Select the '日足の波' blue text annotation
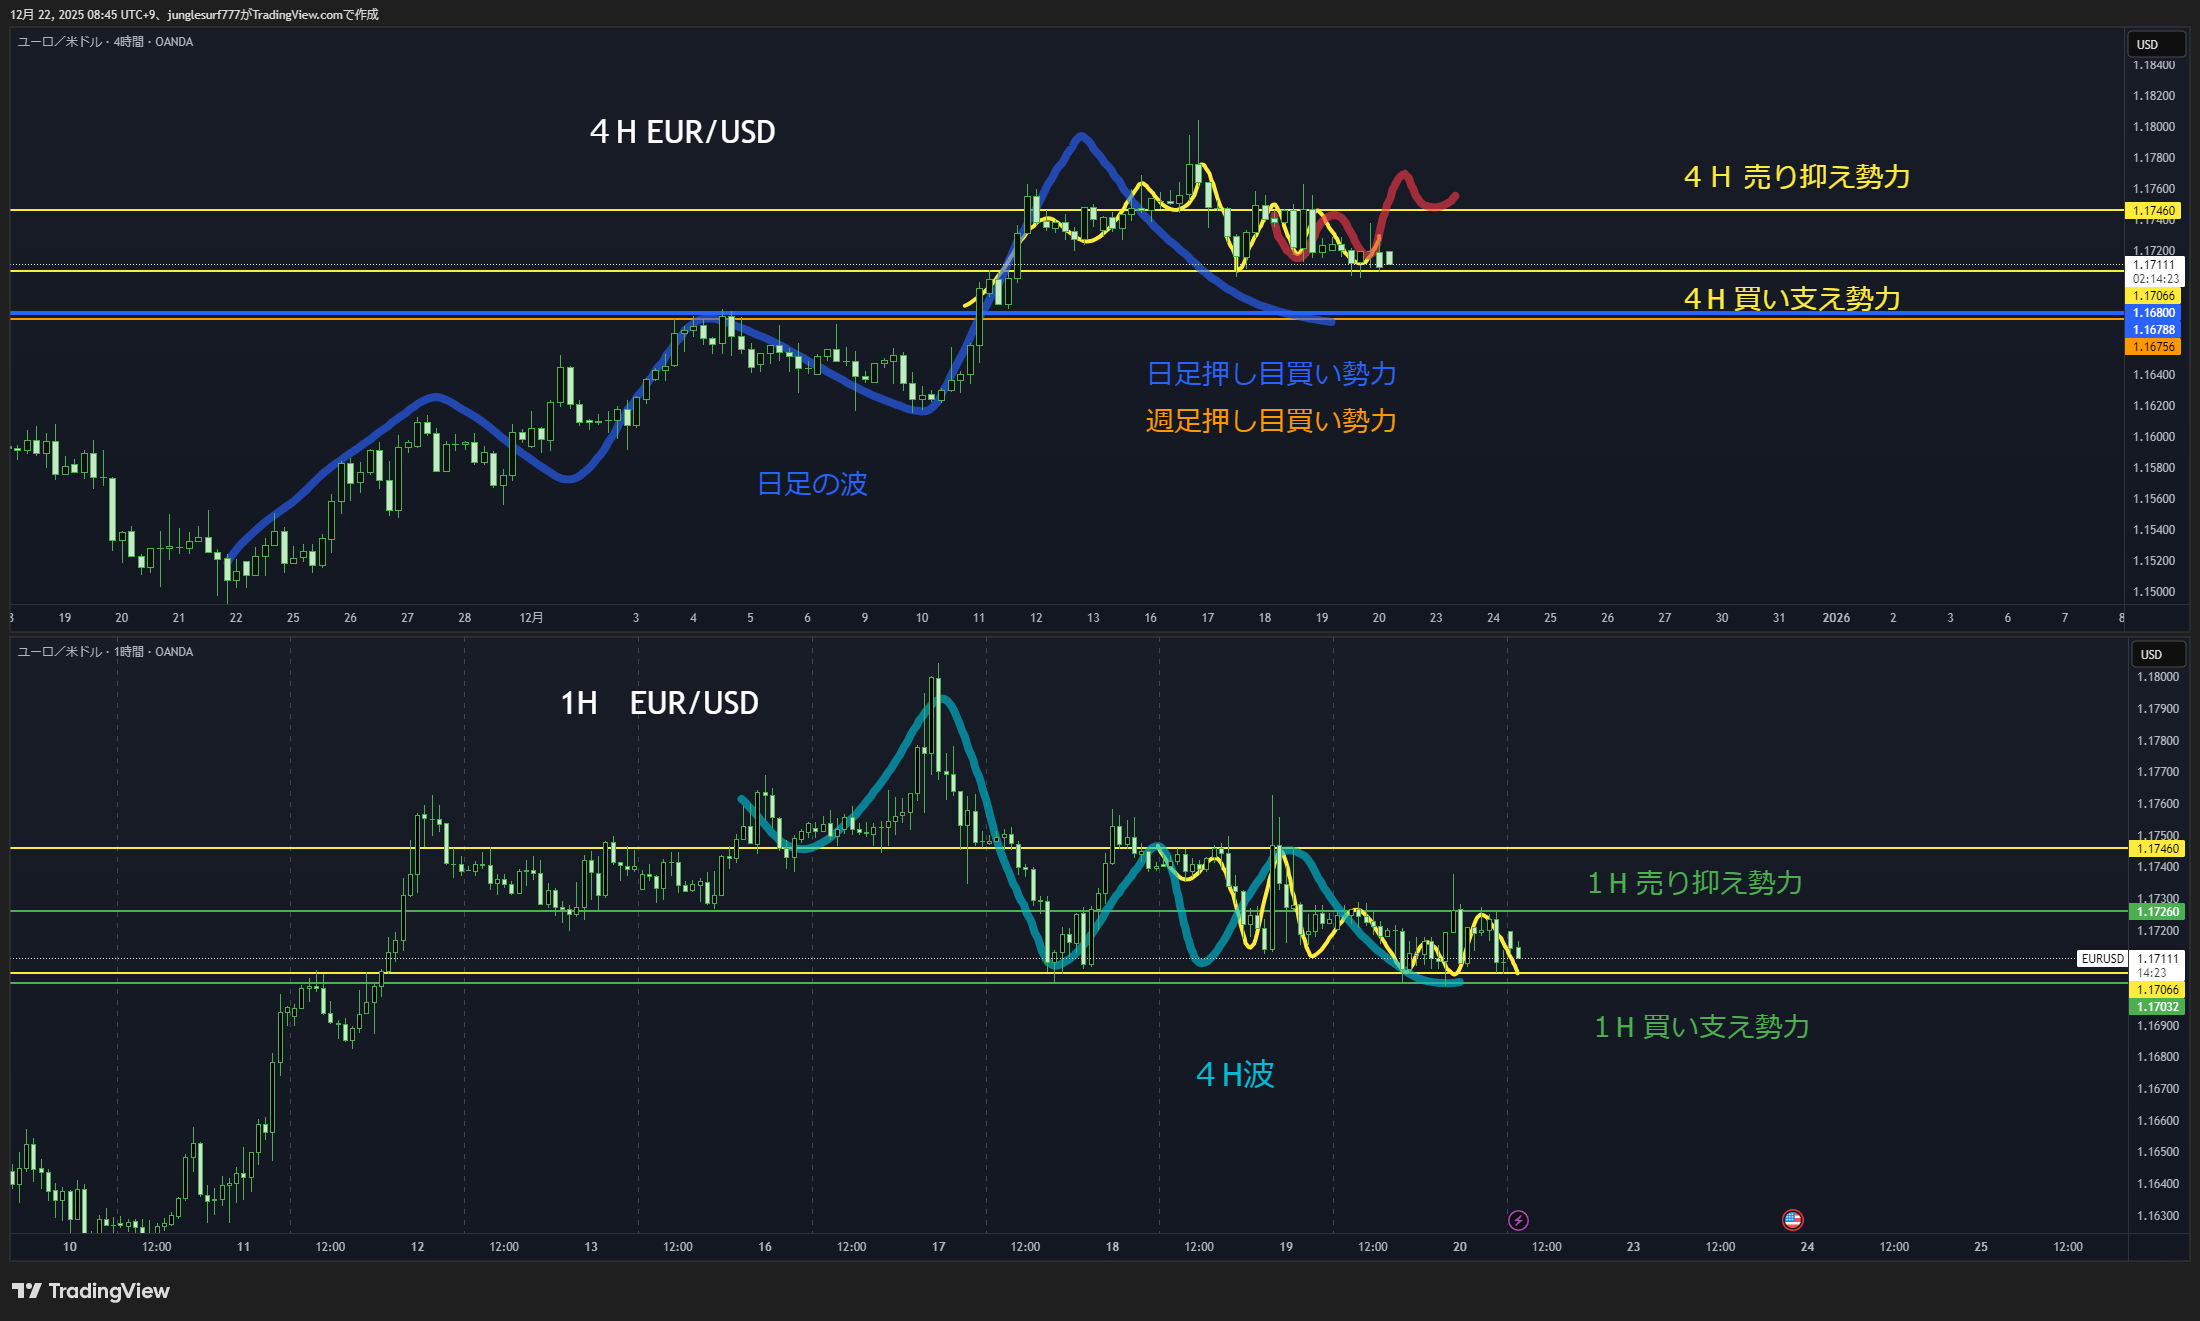 click(x=811, y=484)
